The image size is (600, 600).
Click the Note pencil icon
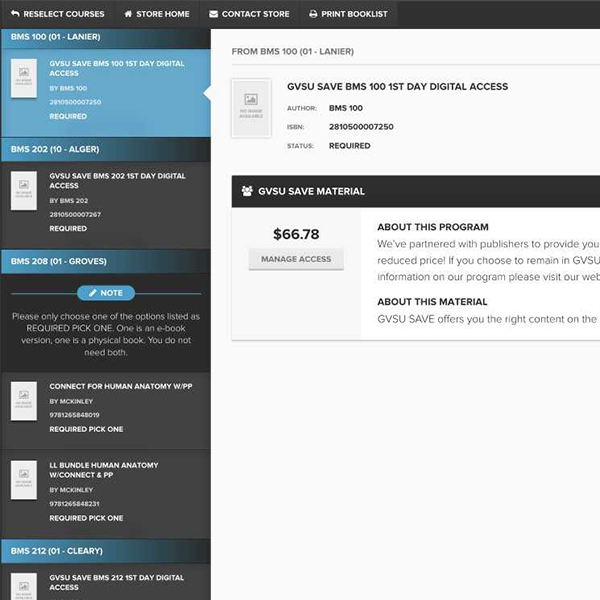93,293
